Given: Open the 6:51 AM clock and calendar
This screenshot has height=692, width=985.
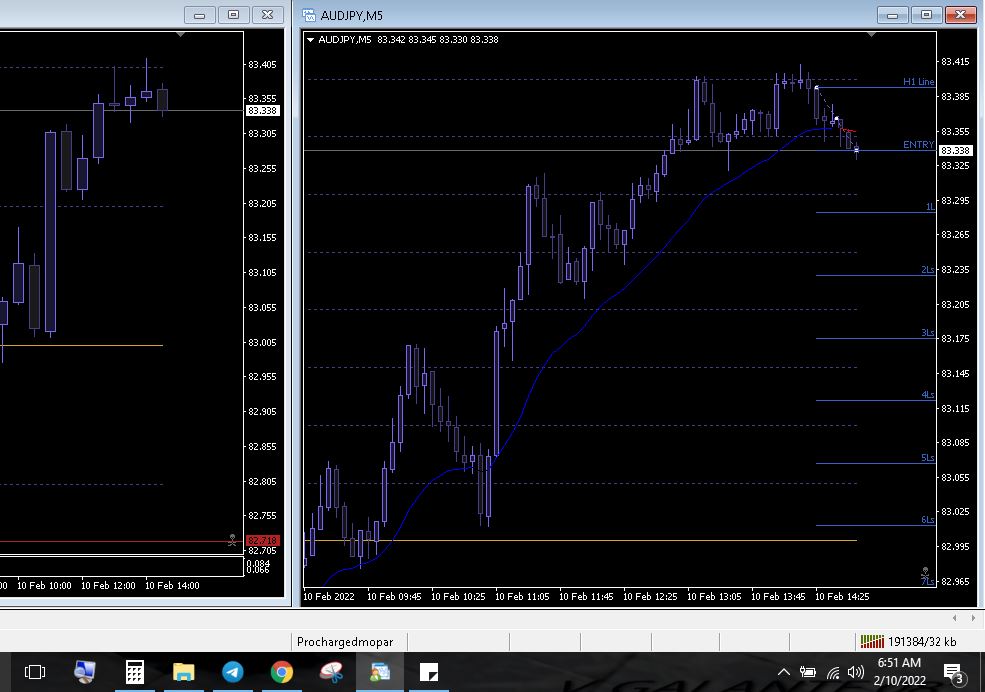Looking at the screenshot, I should (x=900, y=671).
